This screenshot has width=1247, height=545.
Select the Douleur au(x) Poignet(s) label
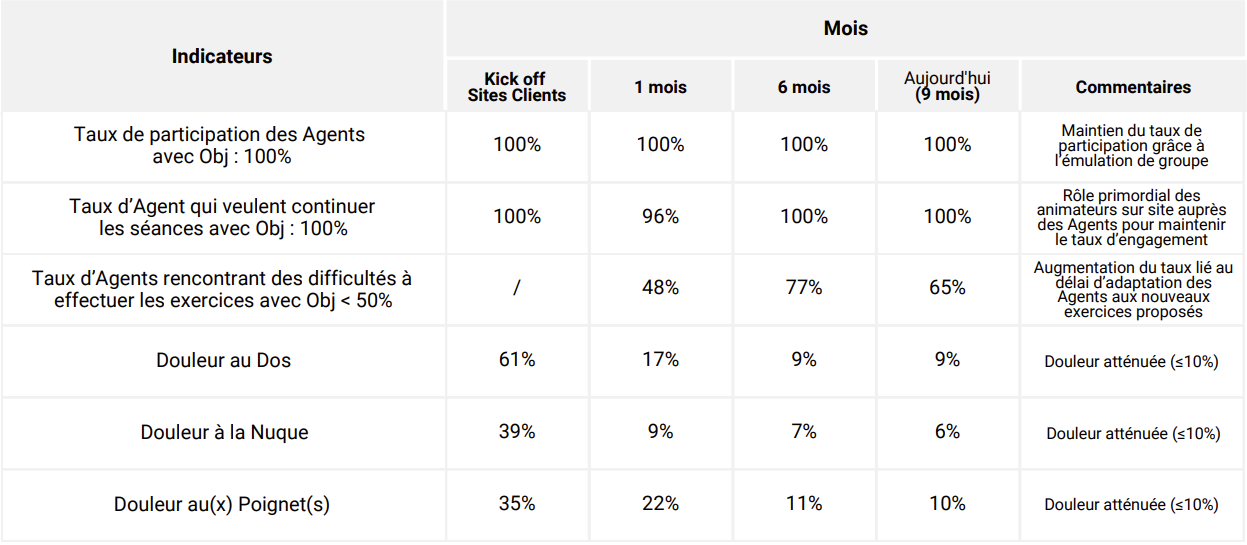point(222,504)
